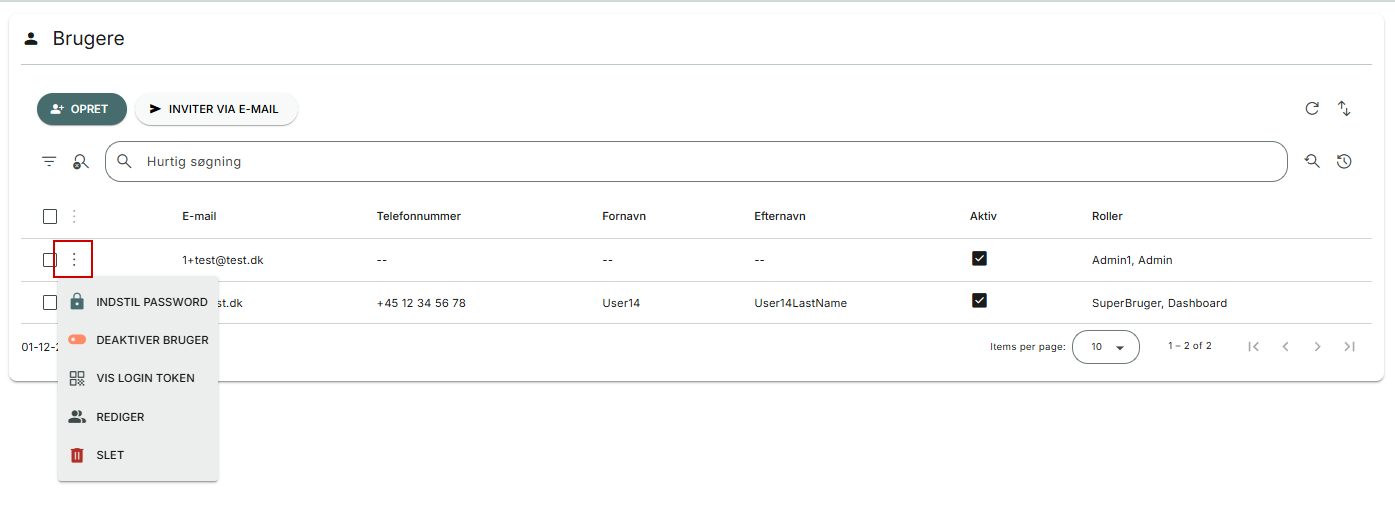Go to the next page arrow

[x=1317, y=347]
